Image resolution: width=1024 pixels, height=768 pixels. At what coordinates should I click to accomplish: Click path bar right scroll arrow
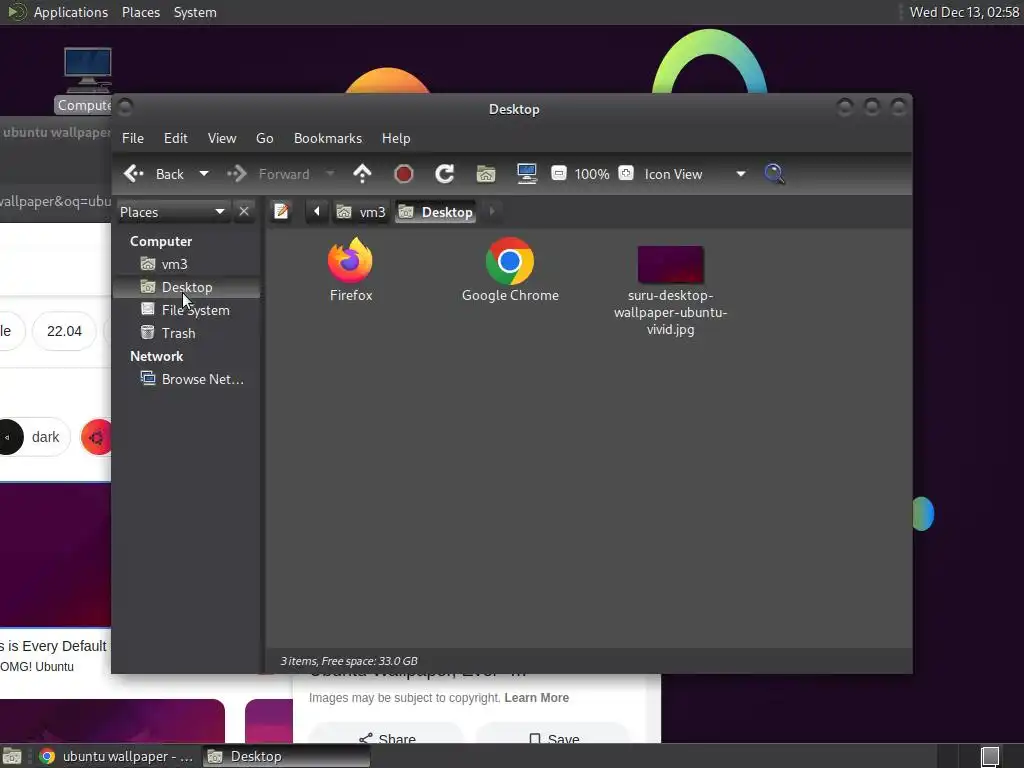[x=492, y=212]
